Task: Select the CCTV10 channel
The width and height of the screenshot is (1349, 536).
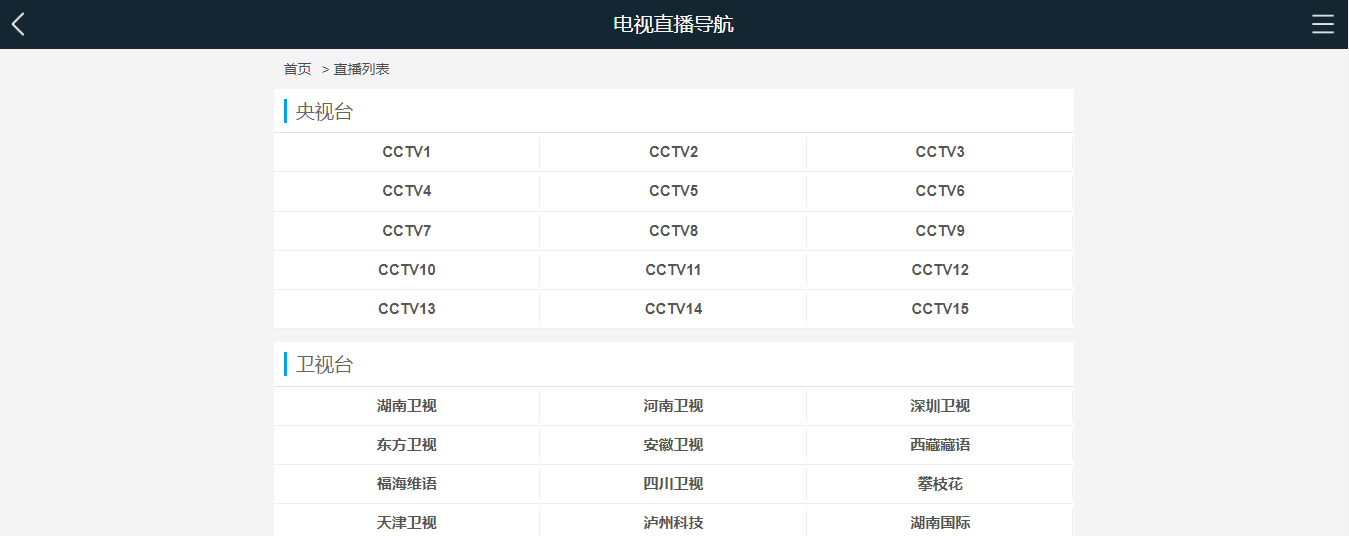Action: 406,270
